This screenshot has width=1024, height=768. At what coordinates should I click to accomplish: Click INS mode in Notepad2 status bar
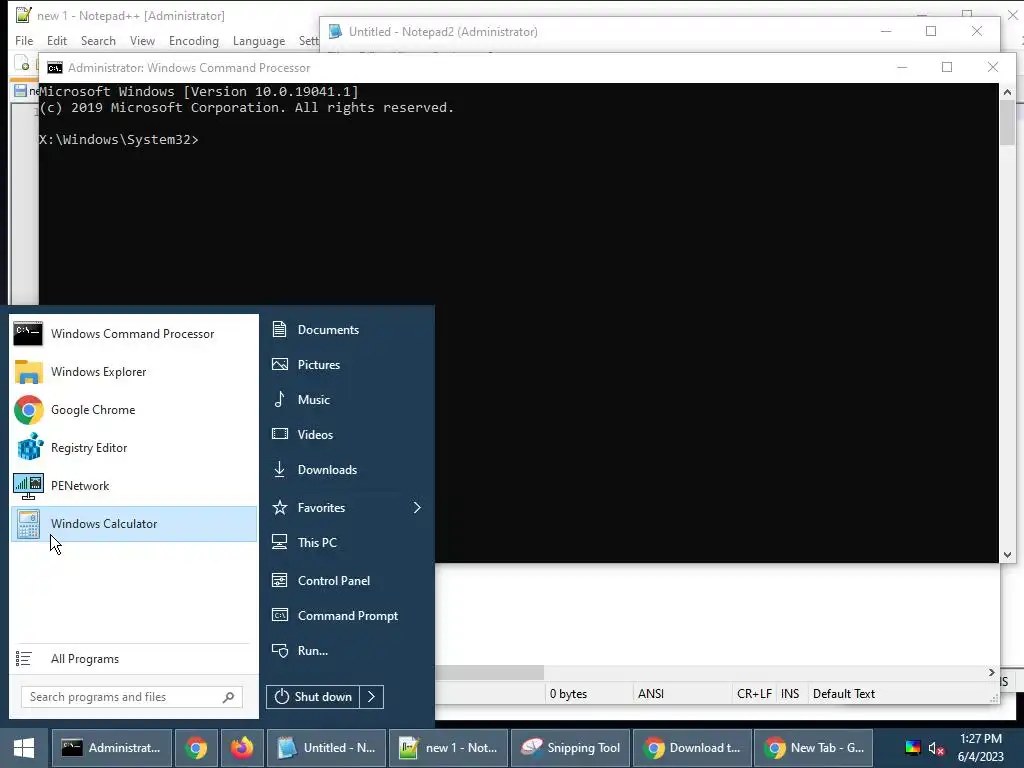point(790,694)
